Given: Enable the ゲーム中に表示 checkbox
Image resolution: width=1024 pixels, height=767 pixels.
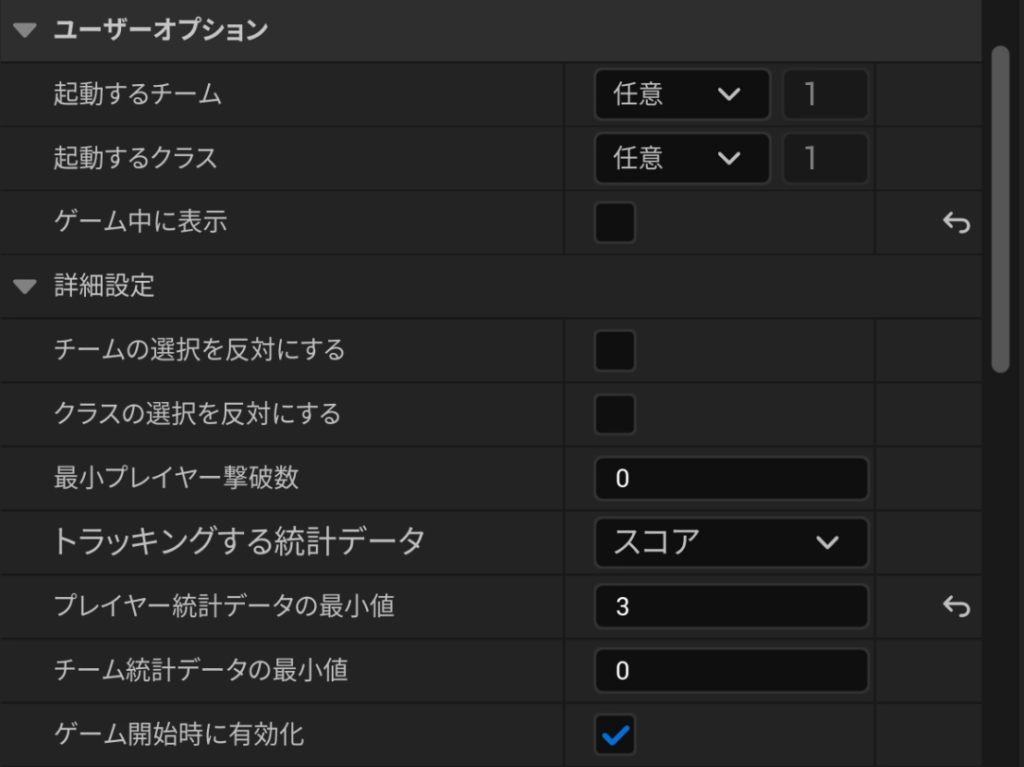Looking at the screenshot, I should click(615, 223).
